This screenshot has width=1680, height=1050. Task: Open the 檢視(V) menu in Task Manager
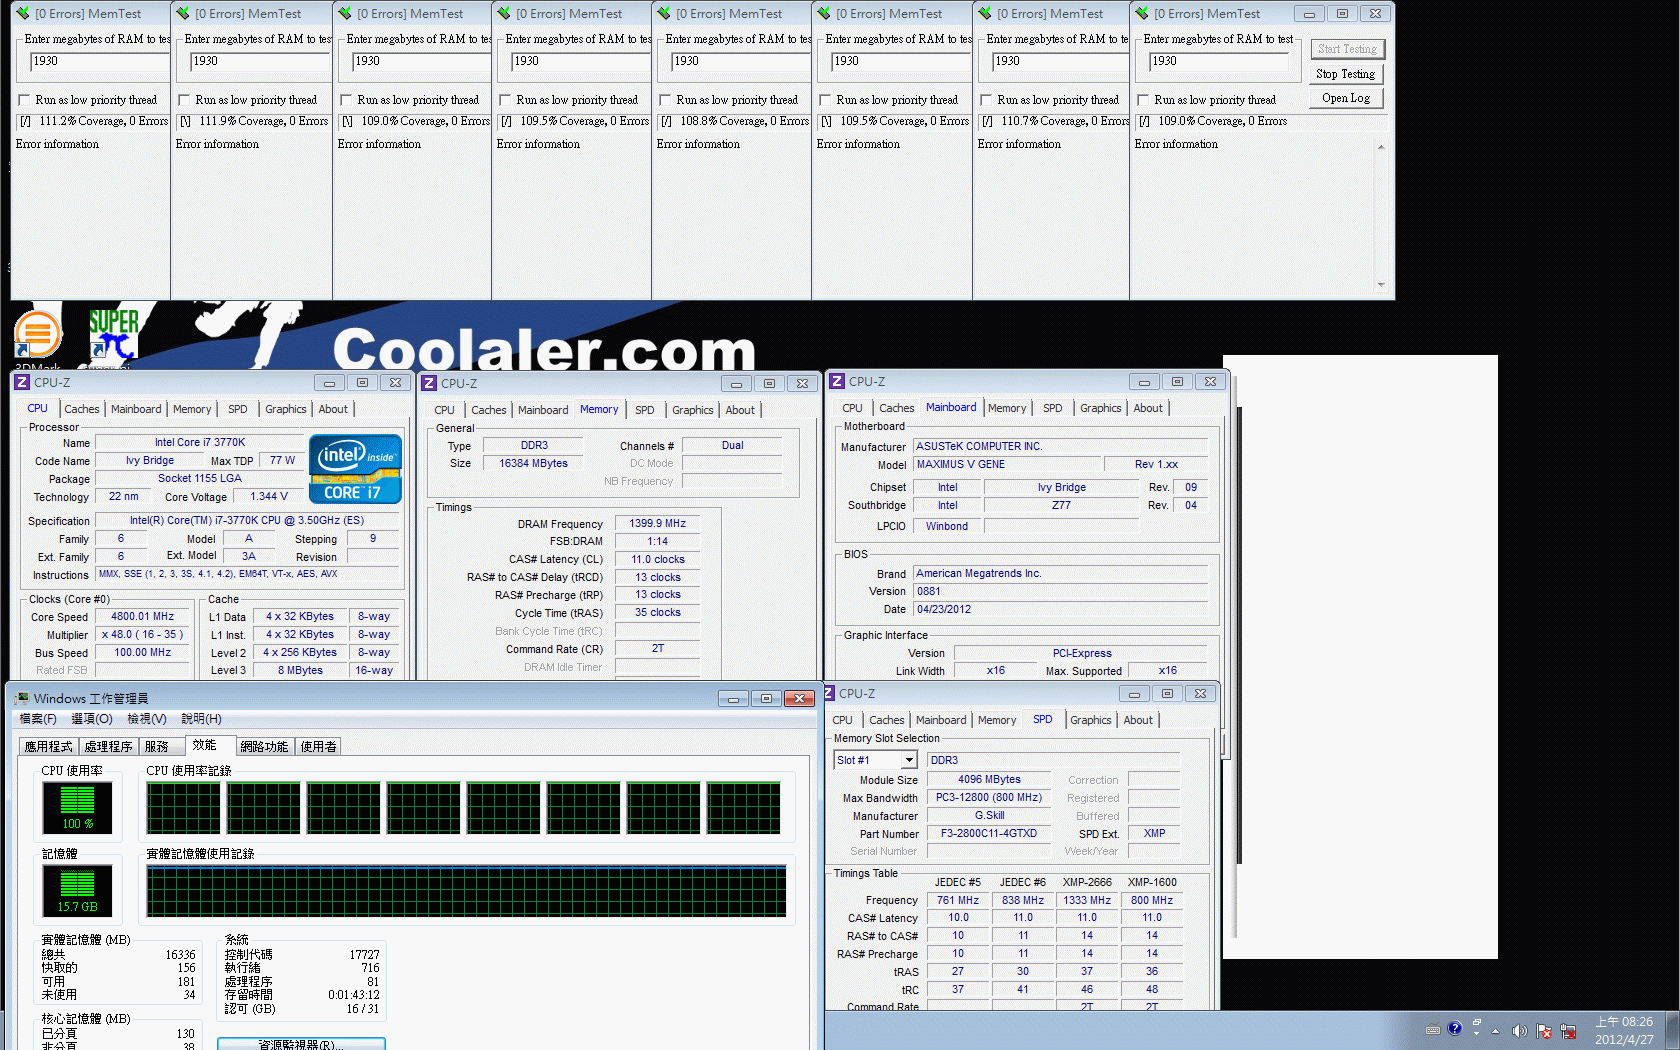coord(147,719)
